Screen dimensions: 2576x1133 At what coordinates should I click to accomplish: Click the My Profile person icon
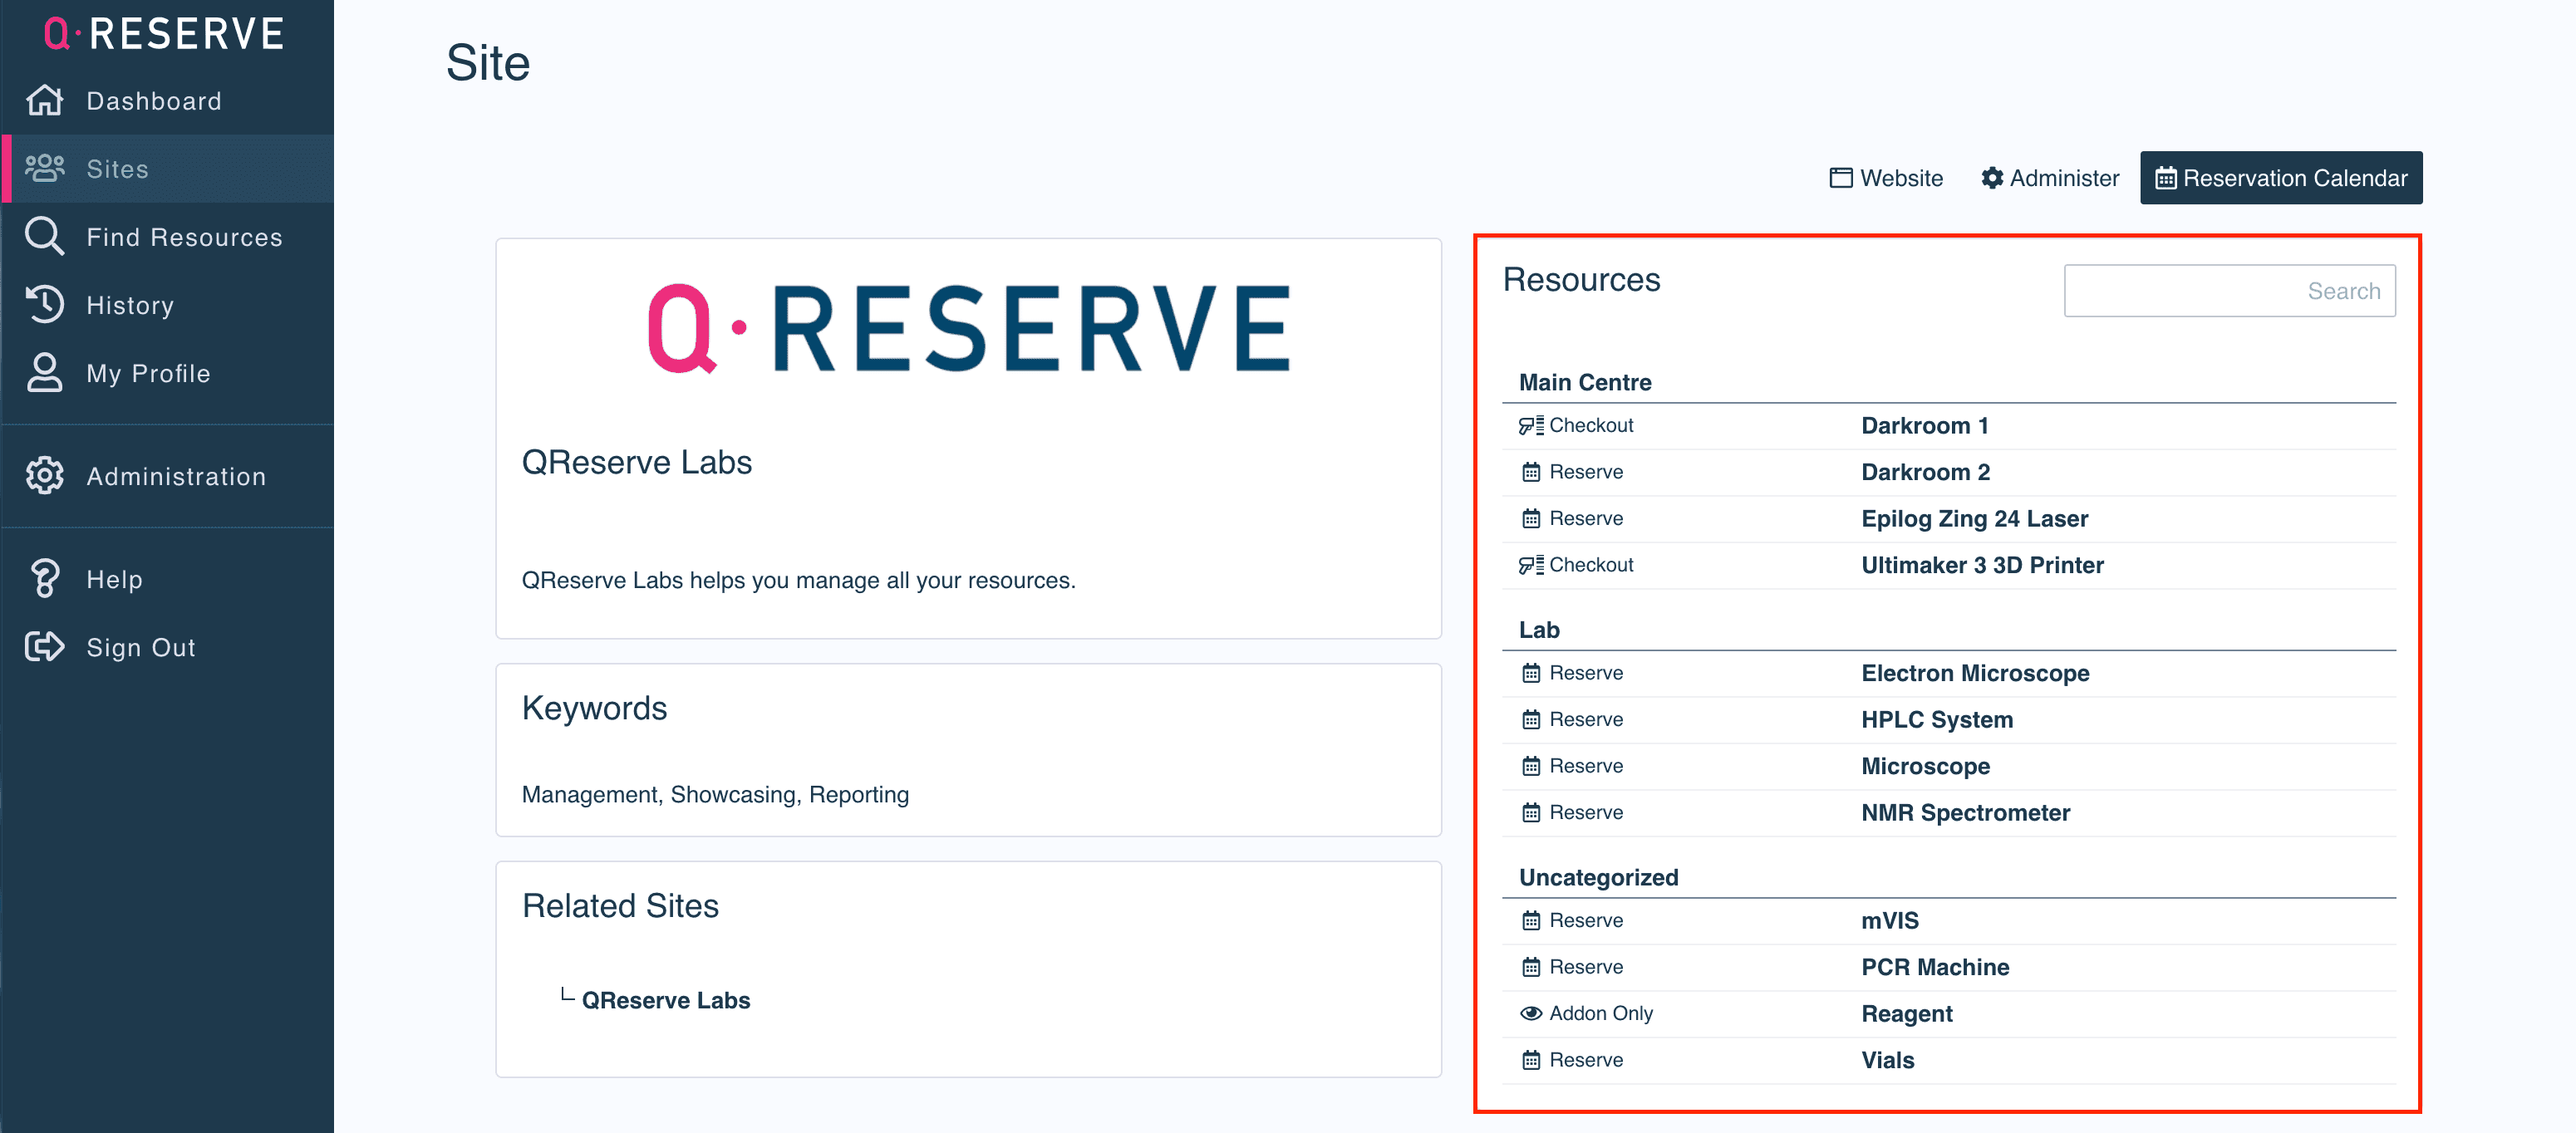(x=45, y=372)
